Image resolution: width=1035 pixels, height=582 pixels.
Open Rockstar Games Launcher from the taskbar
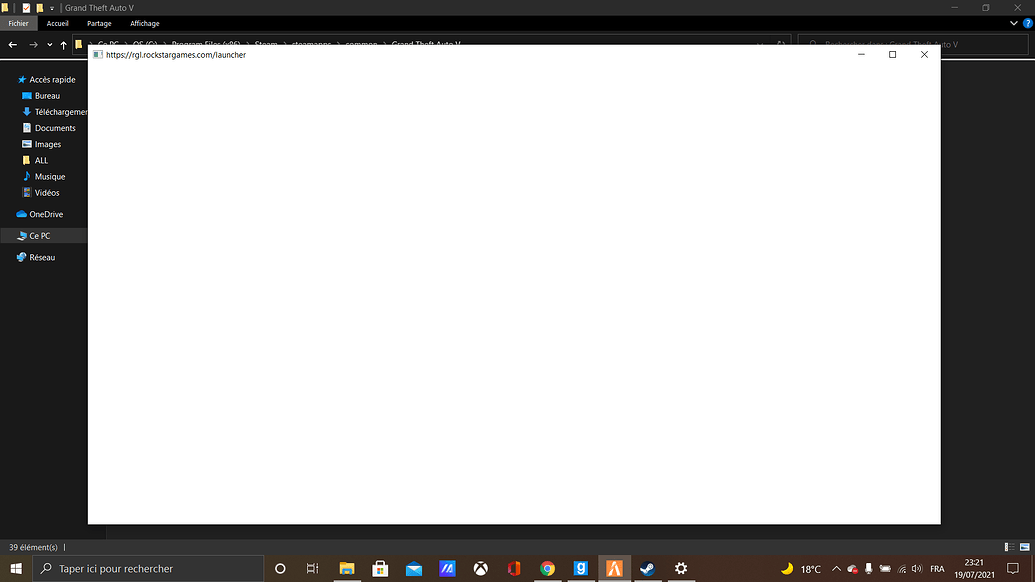click(x=613, y=568)
